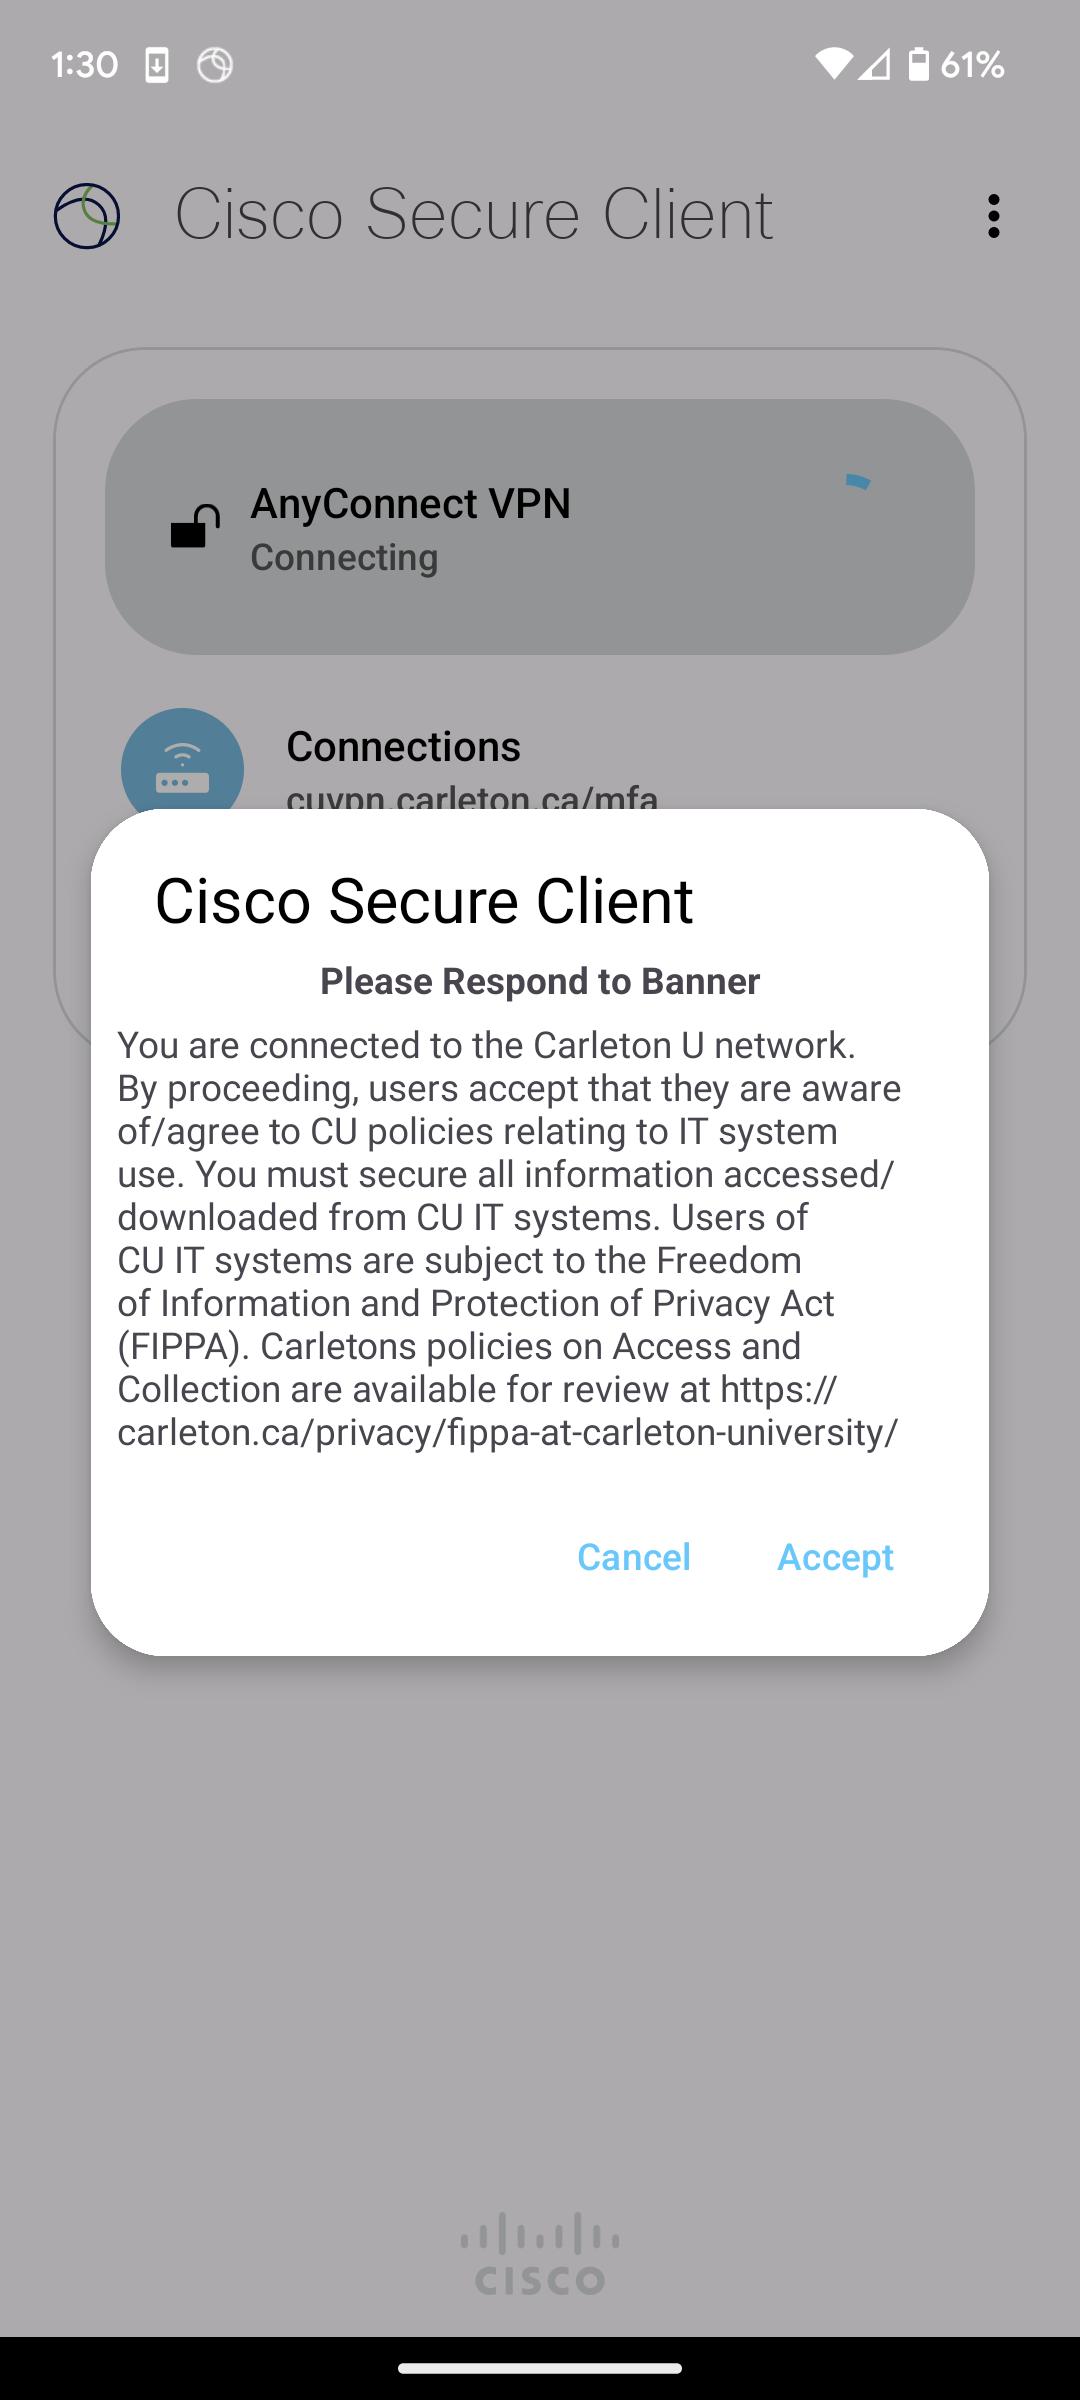This screenshot has height=2400, width=1080.
Task: Tap the Wi-Fi signal icon
Action: click(833, 65)
